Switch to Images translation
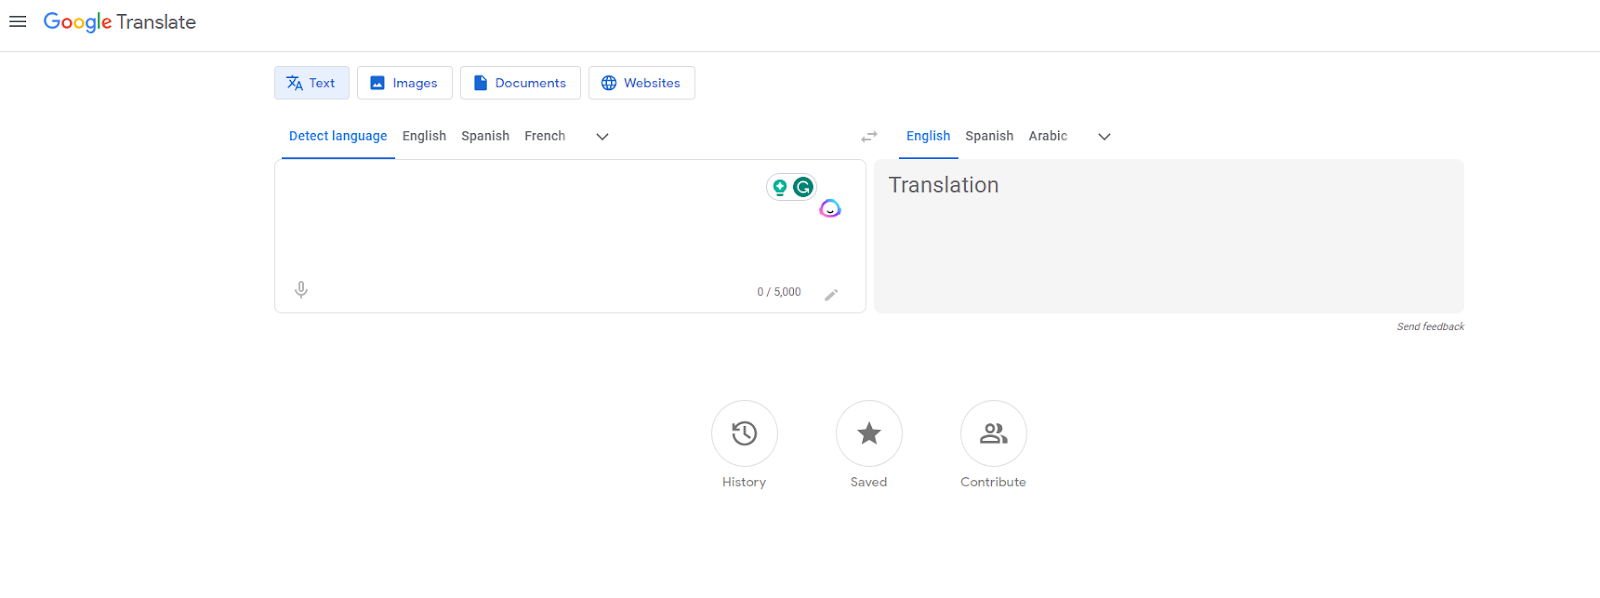The height and width of the screenshot is (598, 1600). click(405, 83)
